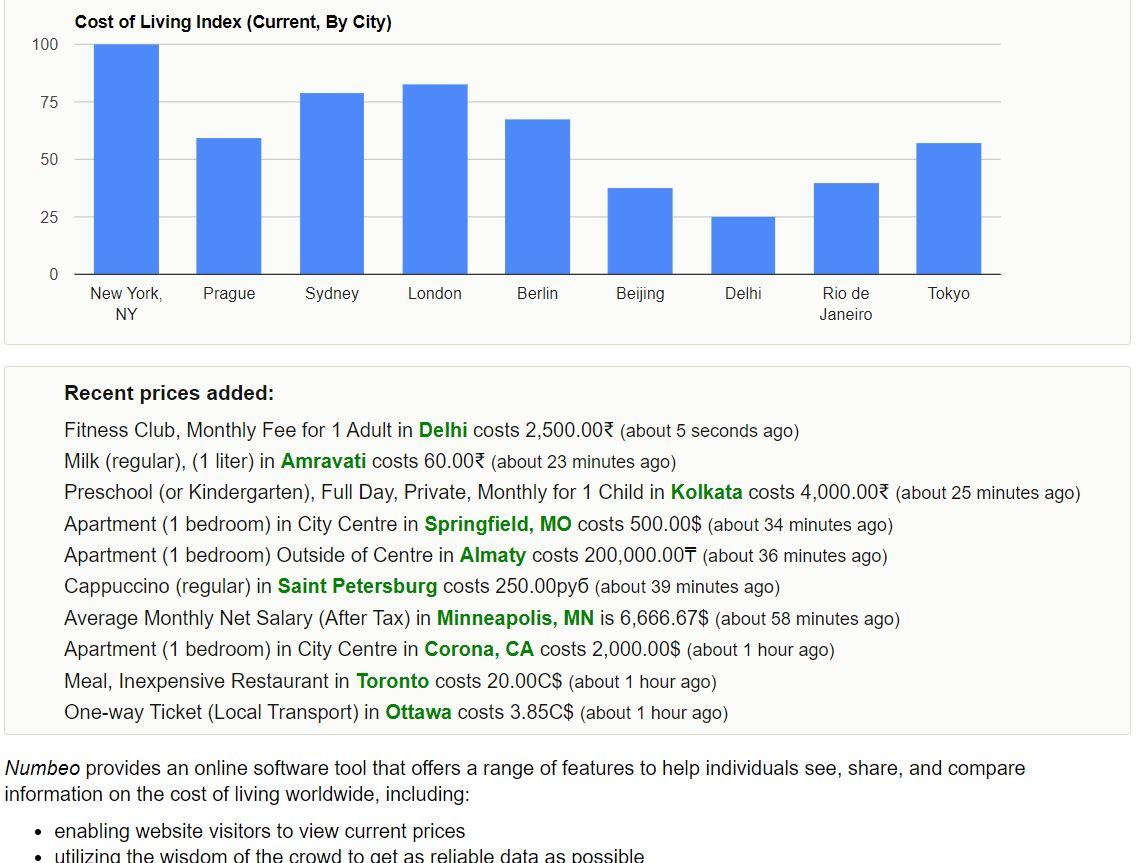This screenshot has height=863, width=1137.
Task: Click the 'costs 2,500.00₹' price text
Action: pyautogui.click(x=543, y=430)
